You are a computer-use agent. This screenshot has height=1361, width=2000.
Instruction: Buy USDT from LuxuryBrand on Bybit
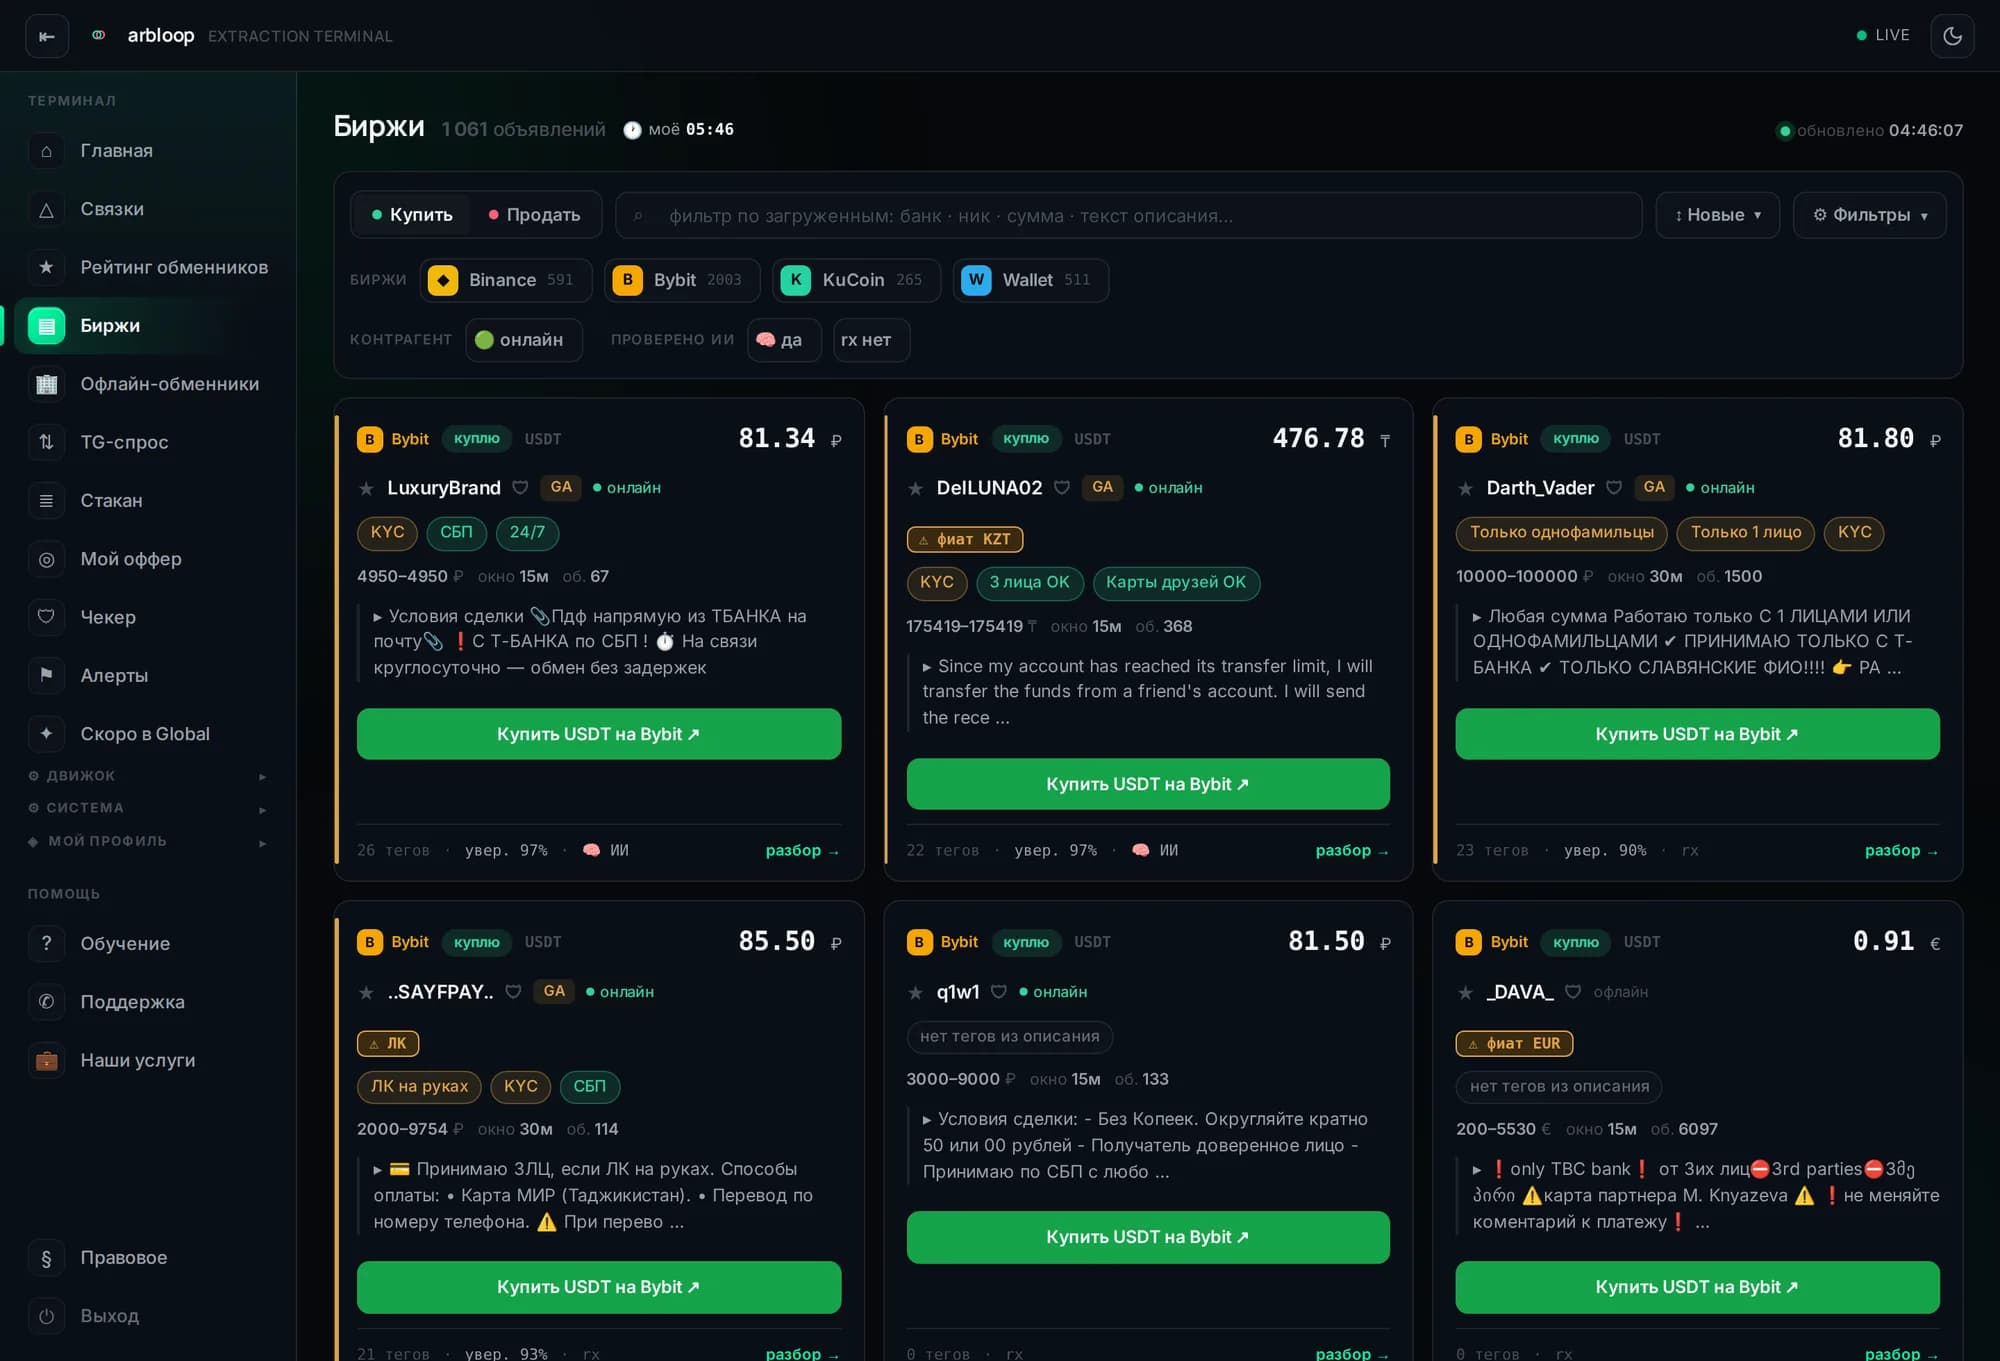click(599, 734)
